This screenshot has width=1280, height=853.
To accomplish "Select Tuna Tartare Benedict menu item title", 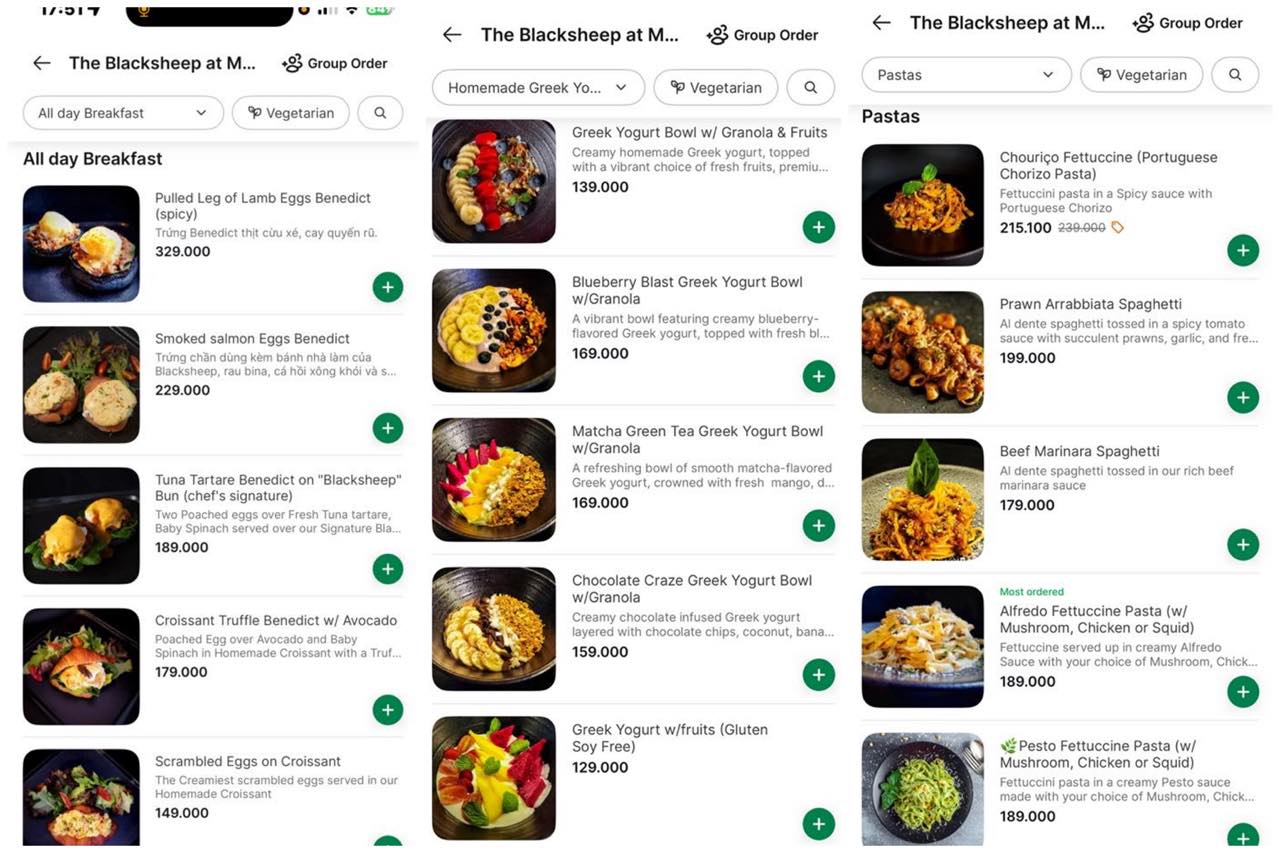I will click(x=278, y=488).
